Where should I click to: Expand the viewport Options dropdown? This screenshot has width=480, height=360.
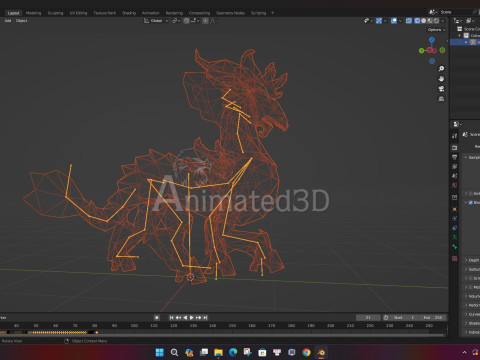[x=436, y=30]
